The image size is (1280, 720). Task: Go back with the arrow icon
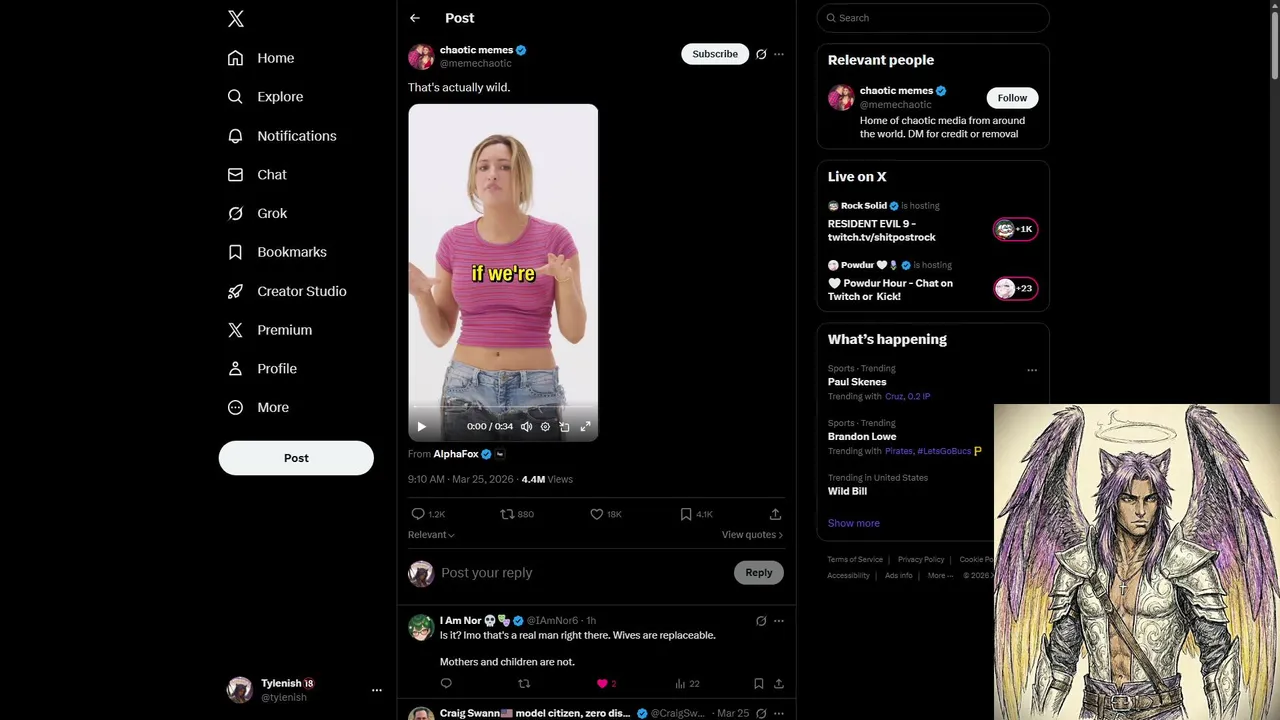(414, 18)
